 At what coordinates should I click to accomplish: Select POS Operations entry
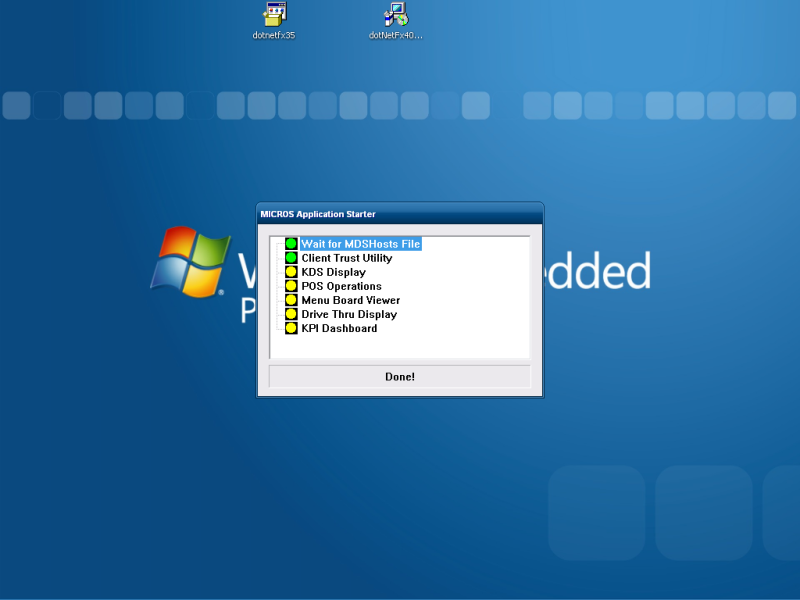click(341, 286)
